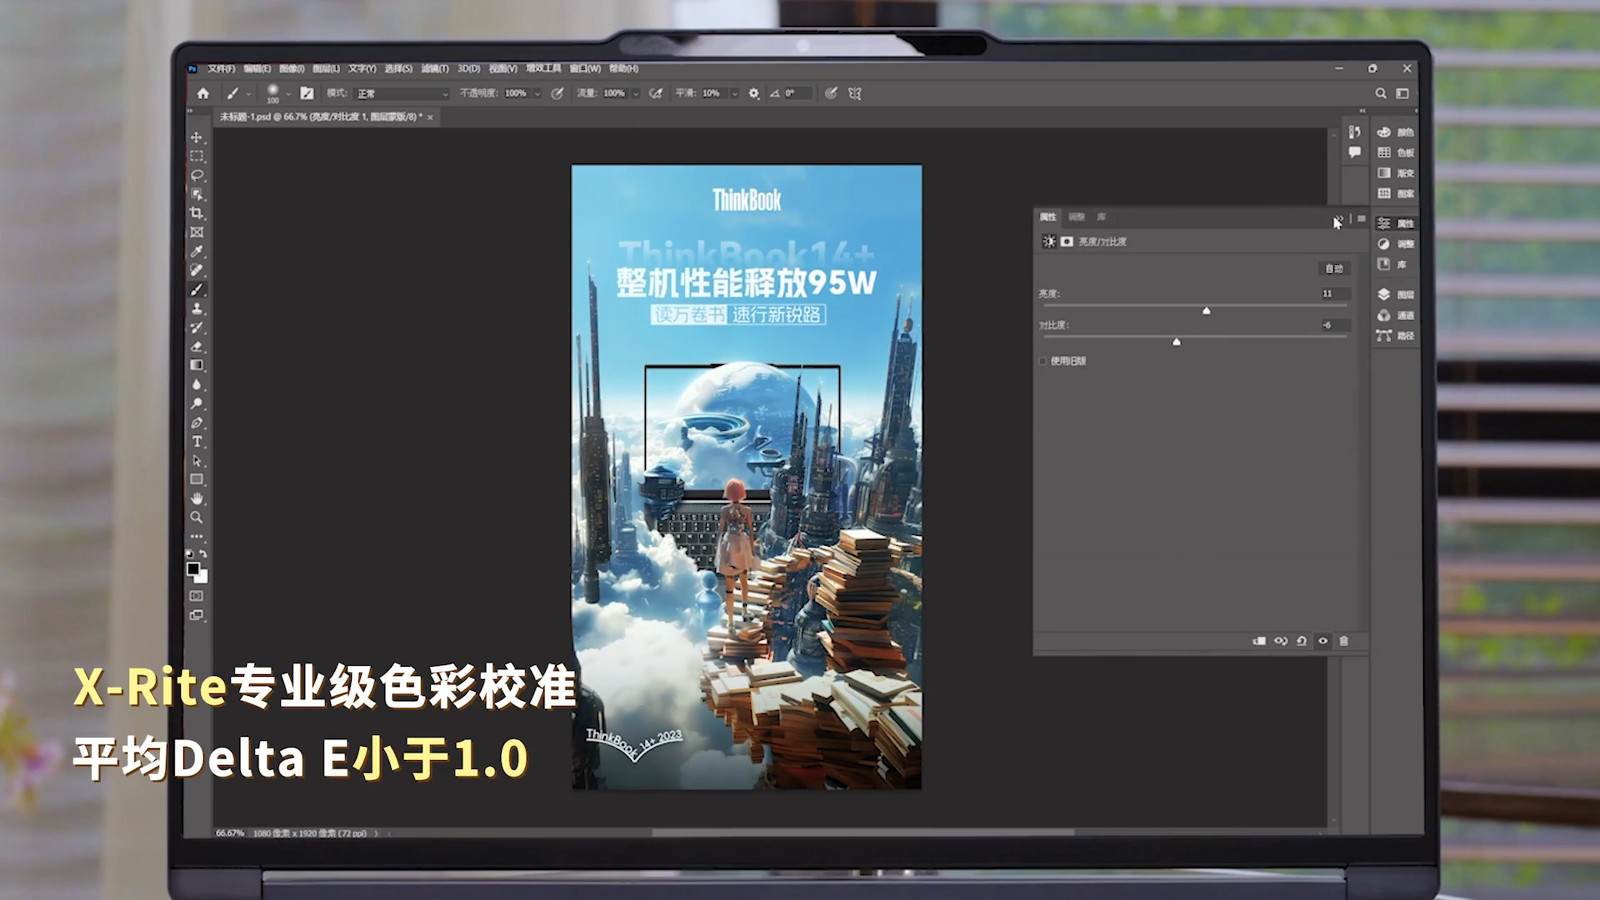The width and height of the screenshot is (1600, 900).
Task: Switch to the 调整 tab in Properties panel
Action: coord(1076,217)
